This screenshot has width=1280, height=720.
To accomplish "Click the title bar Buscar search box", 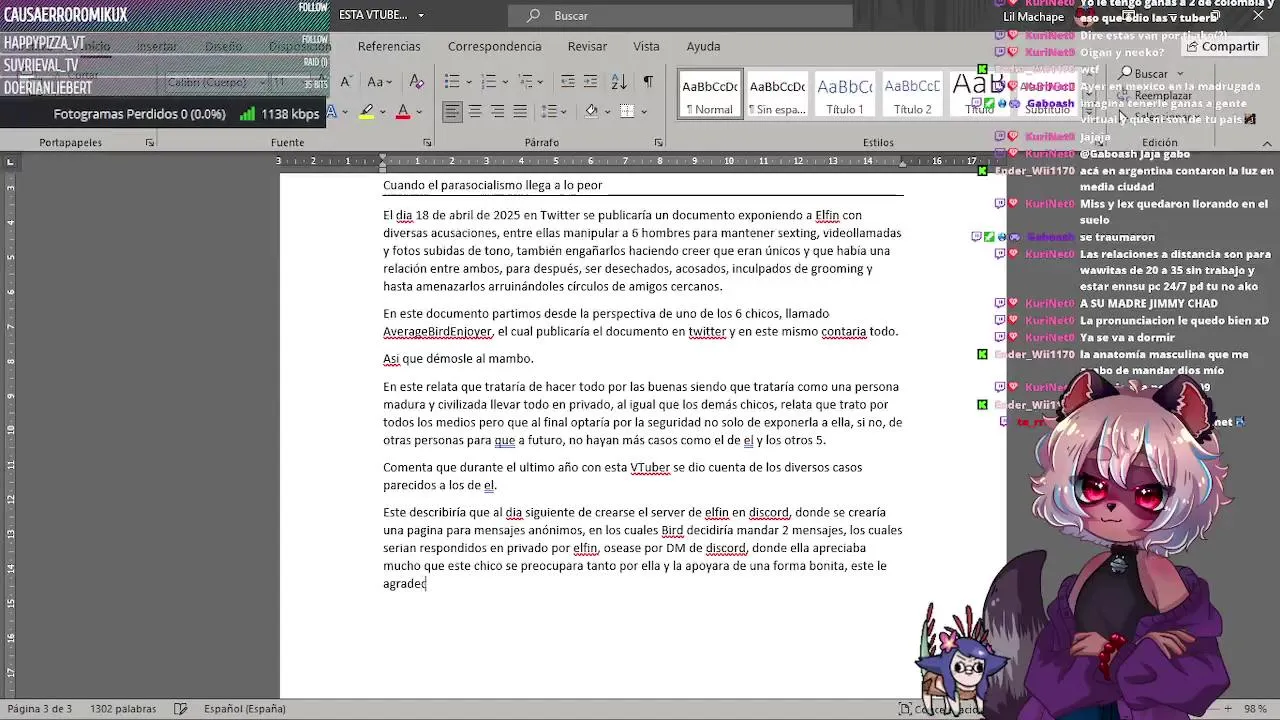I will [680, 15].
